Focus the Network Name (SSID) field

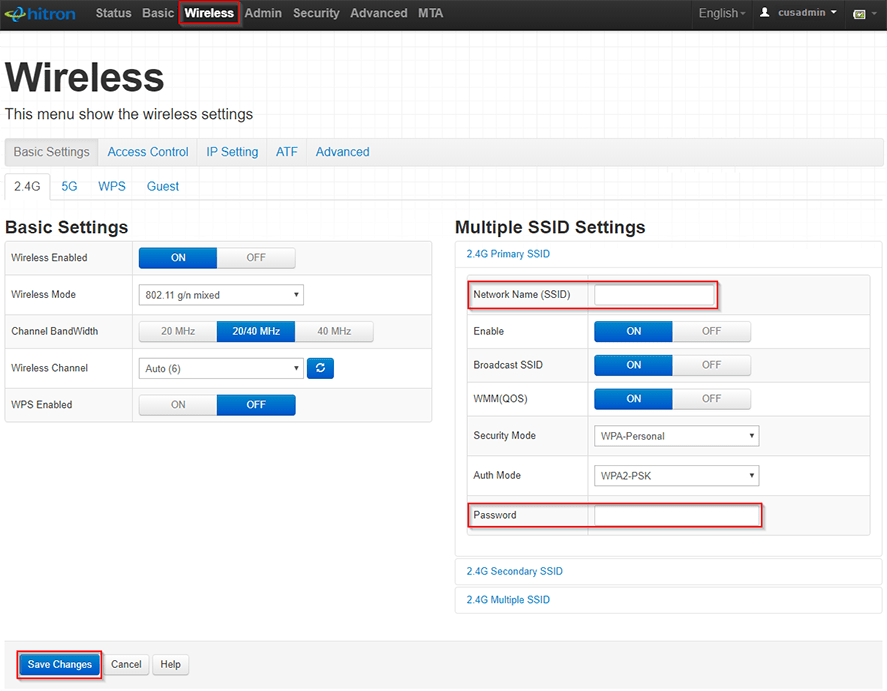654,295
